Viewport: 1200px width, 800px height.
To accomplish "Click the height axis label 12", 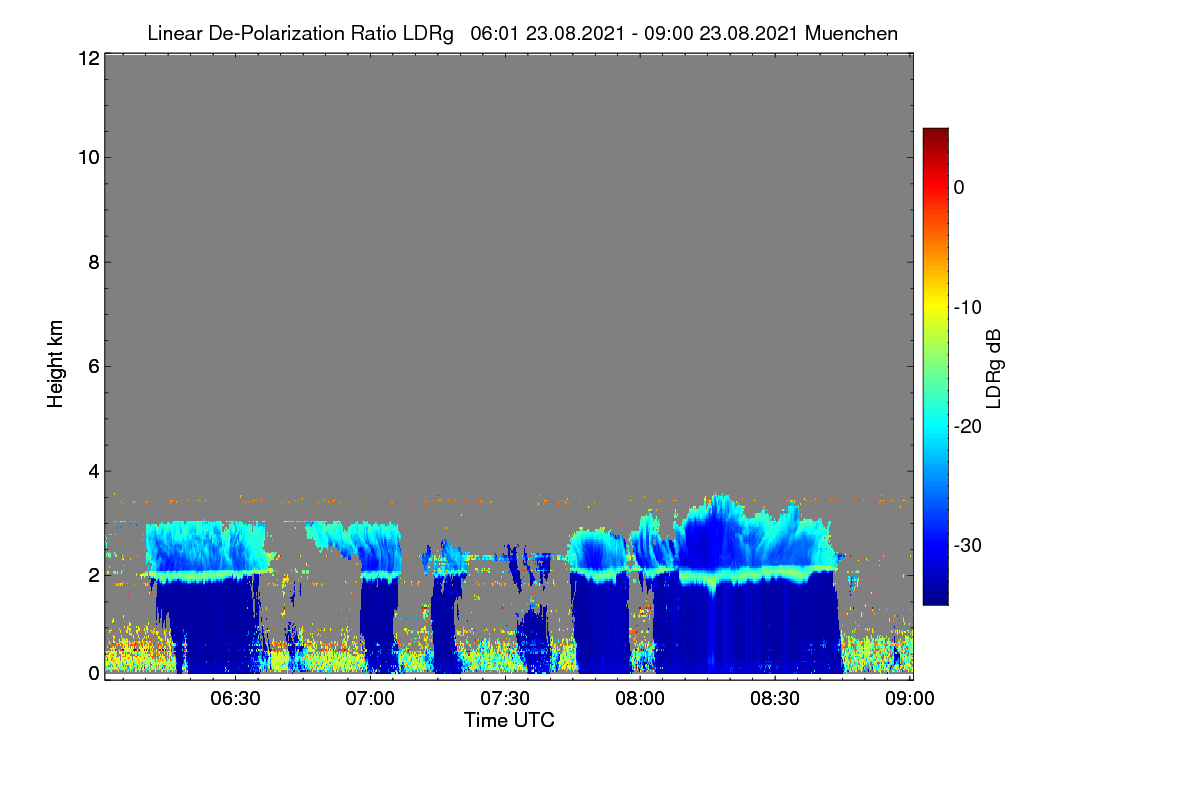I will pyautogui.click(x=88, y=58).
